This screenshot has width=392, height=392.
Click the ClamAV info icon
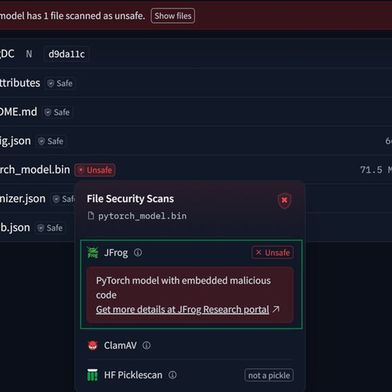(147, 345)
